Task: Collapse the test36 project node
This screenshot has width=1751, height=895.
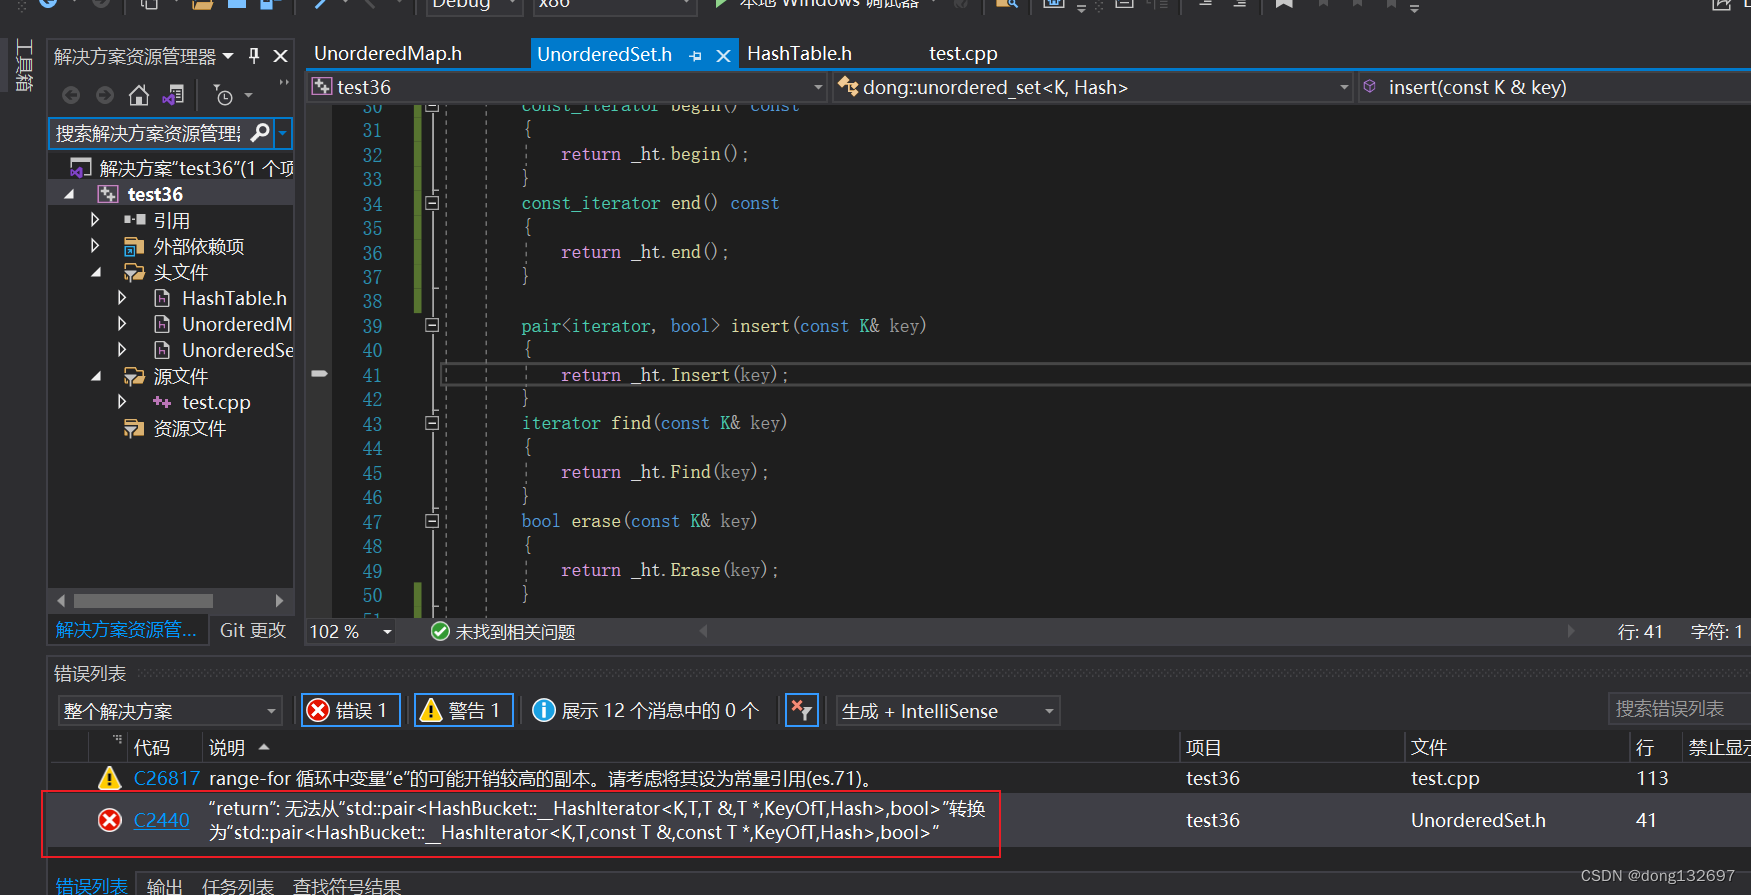Action: click(69, 194)
